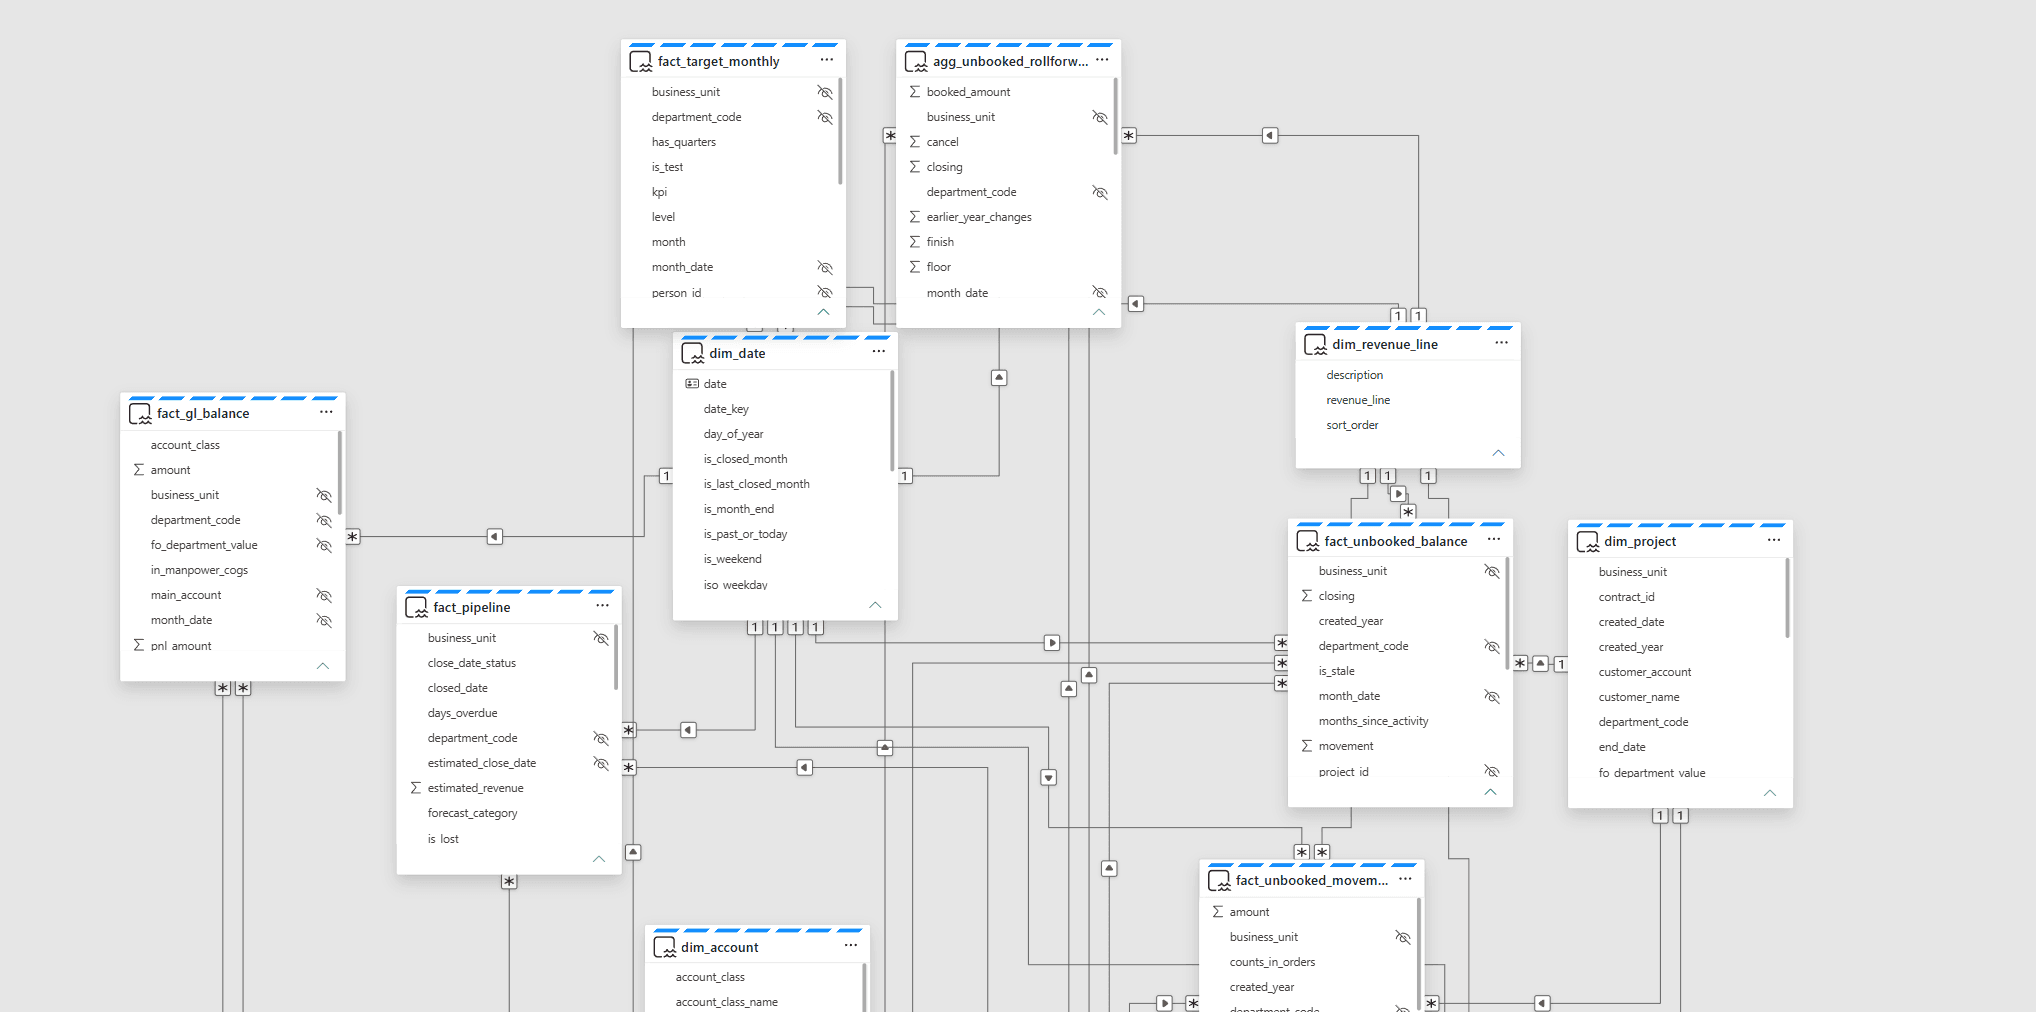The width and height of the screenshot is (2036, 1012).
Task: Click the dim_account table header icon
Action: pos(665,948)
